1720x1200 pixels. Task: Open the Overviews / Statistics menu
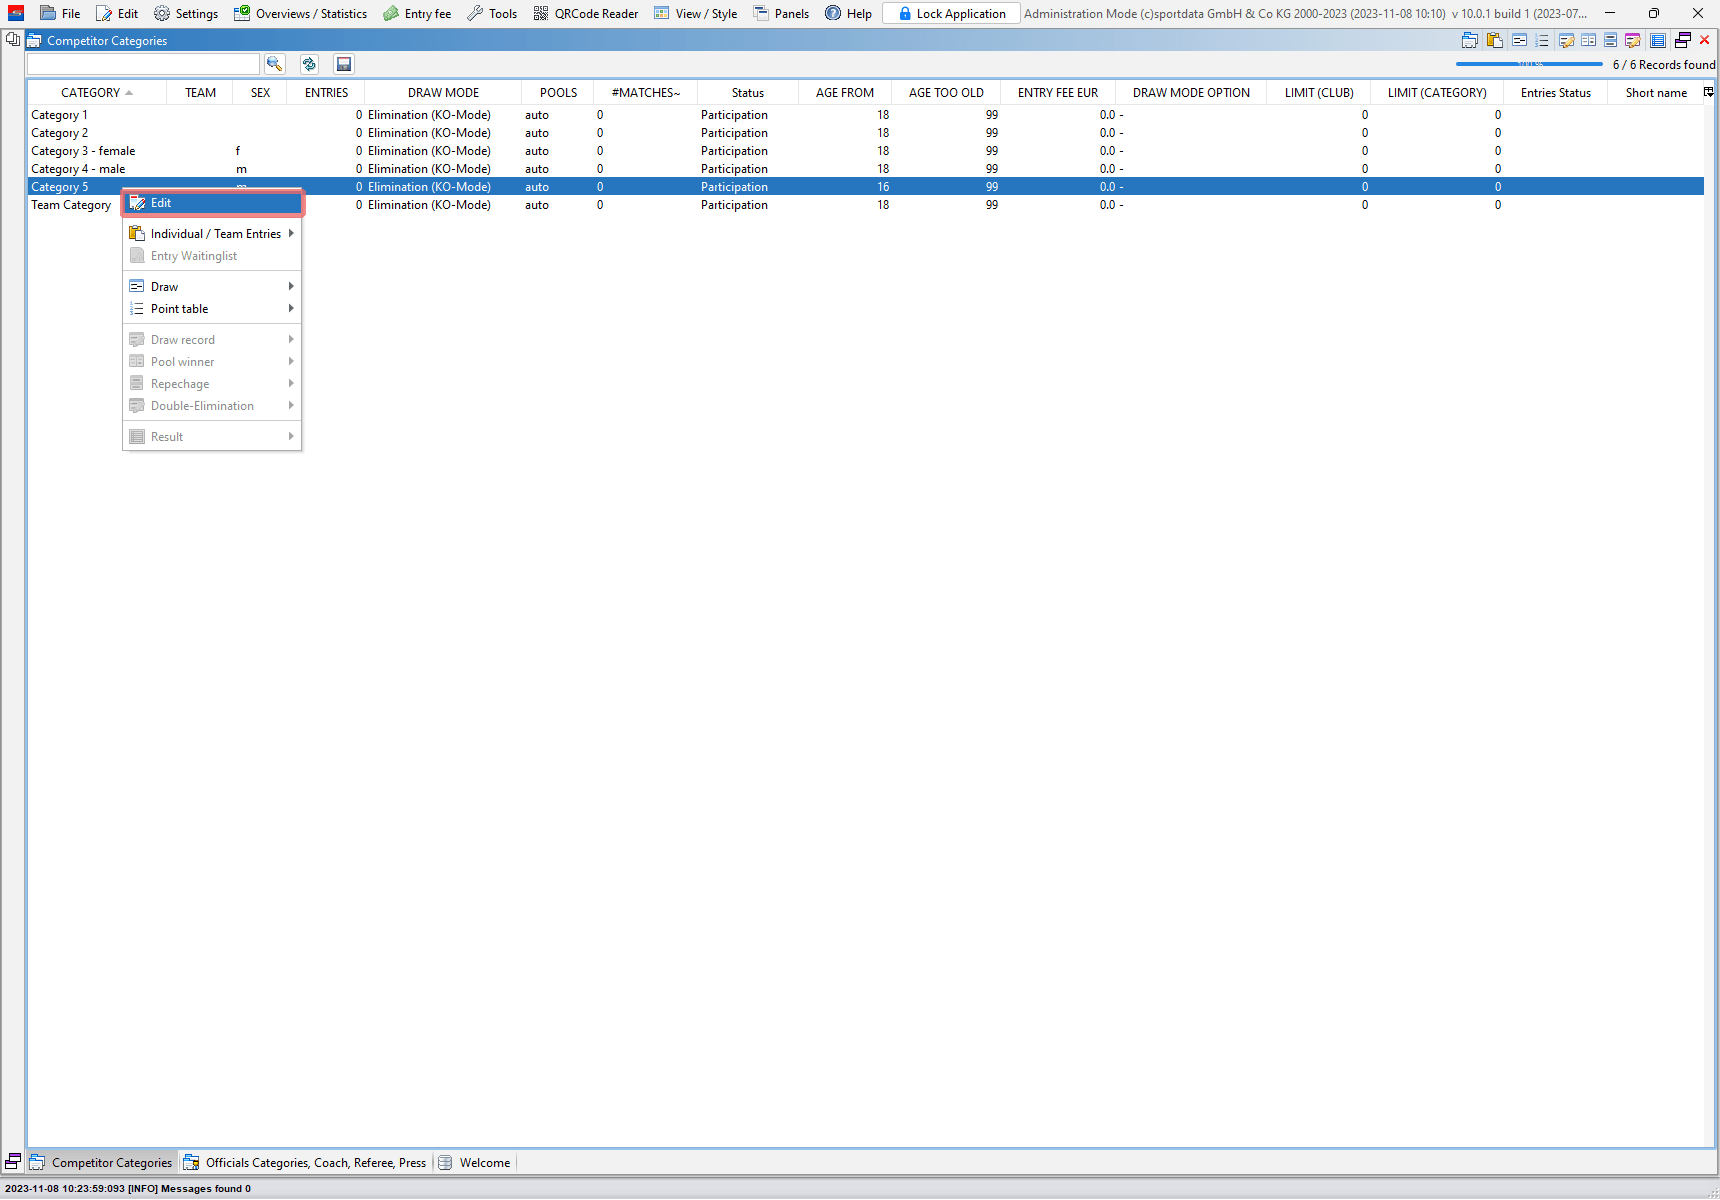tap(301, 14)
